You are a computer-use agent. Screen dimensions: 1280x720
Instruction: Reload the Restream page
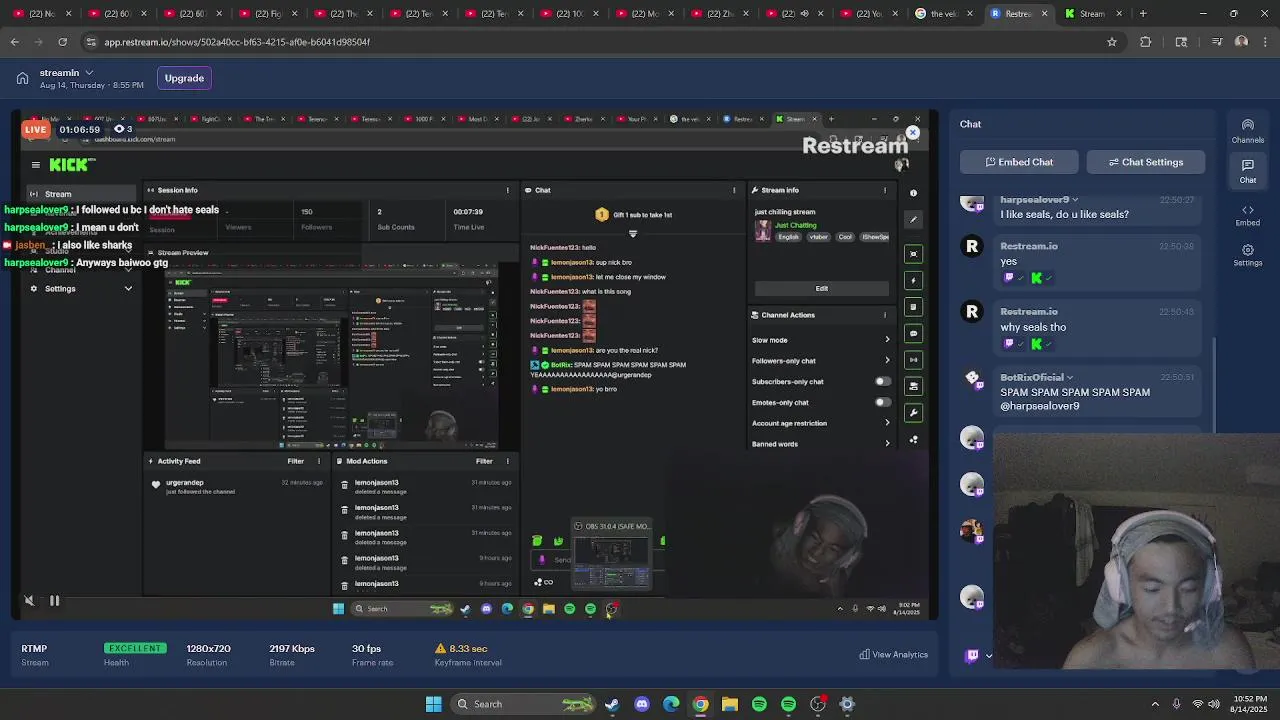tap(62, 42)
